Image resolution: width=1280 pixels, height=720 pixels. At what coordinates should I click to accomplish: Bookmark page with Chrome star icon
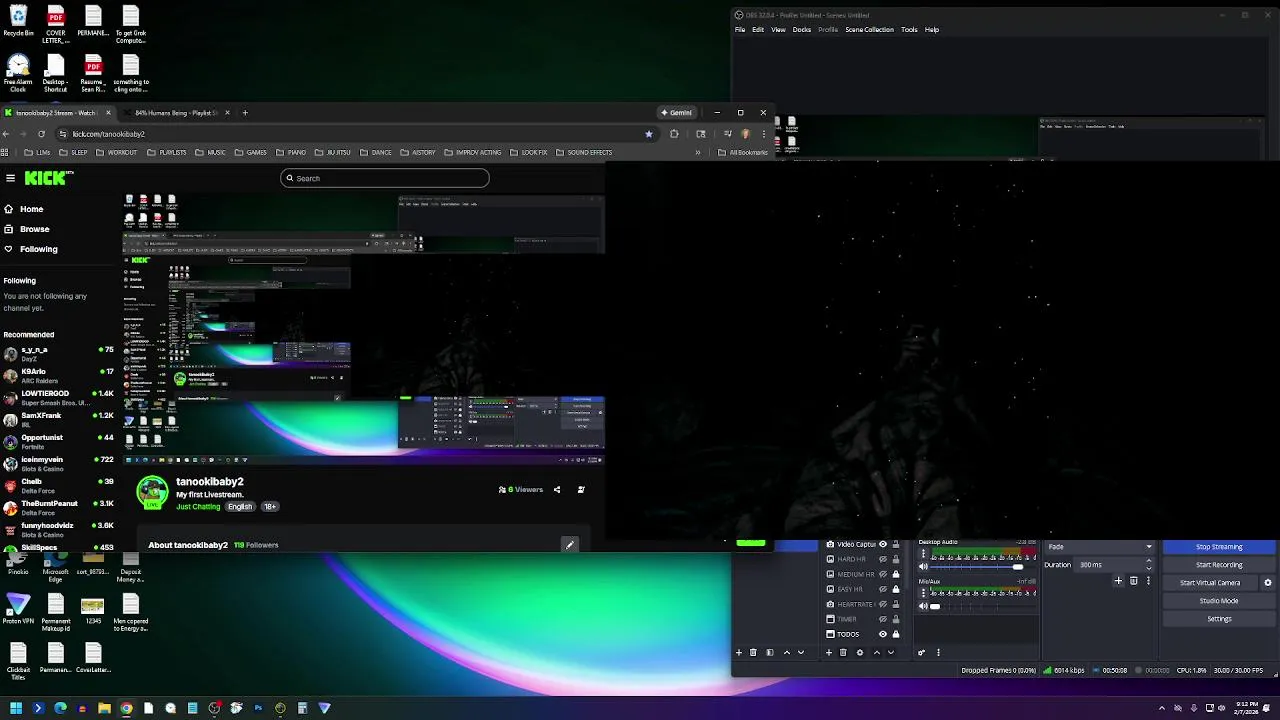click(x=648, y=134)
